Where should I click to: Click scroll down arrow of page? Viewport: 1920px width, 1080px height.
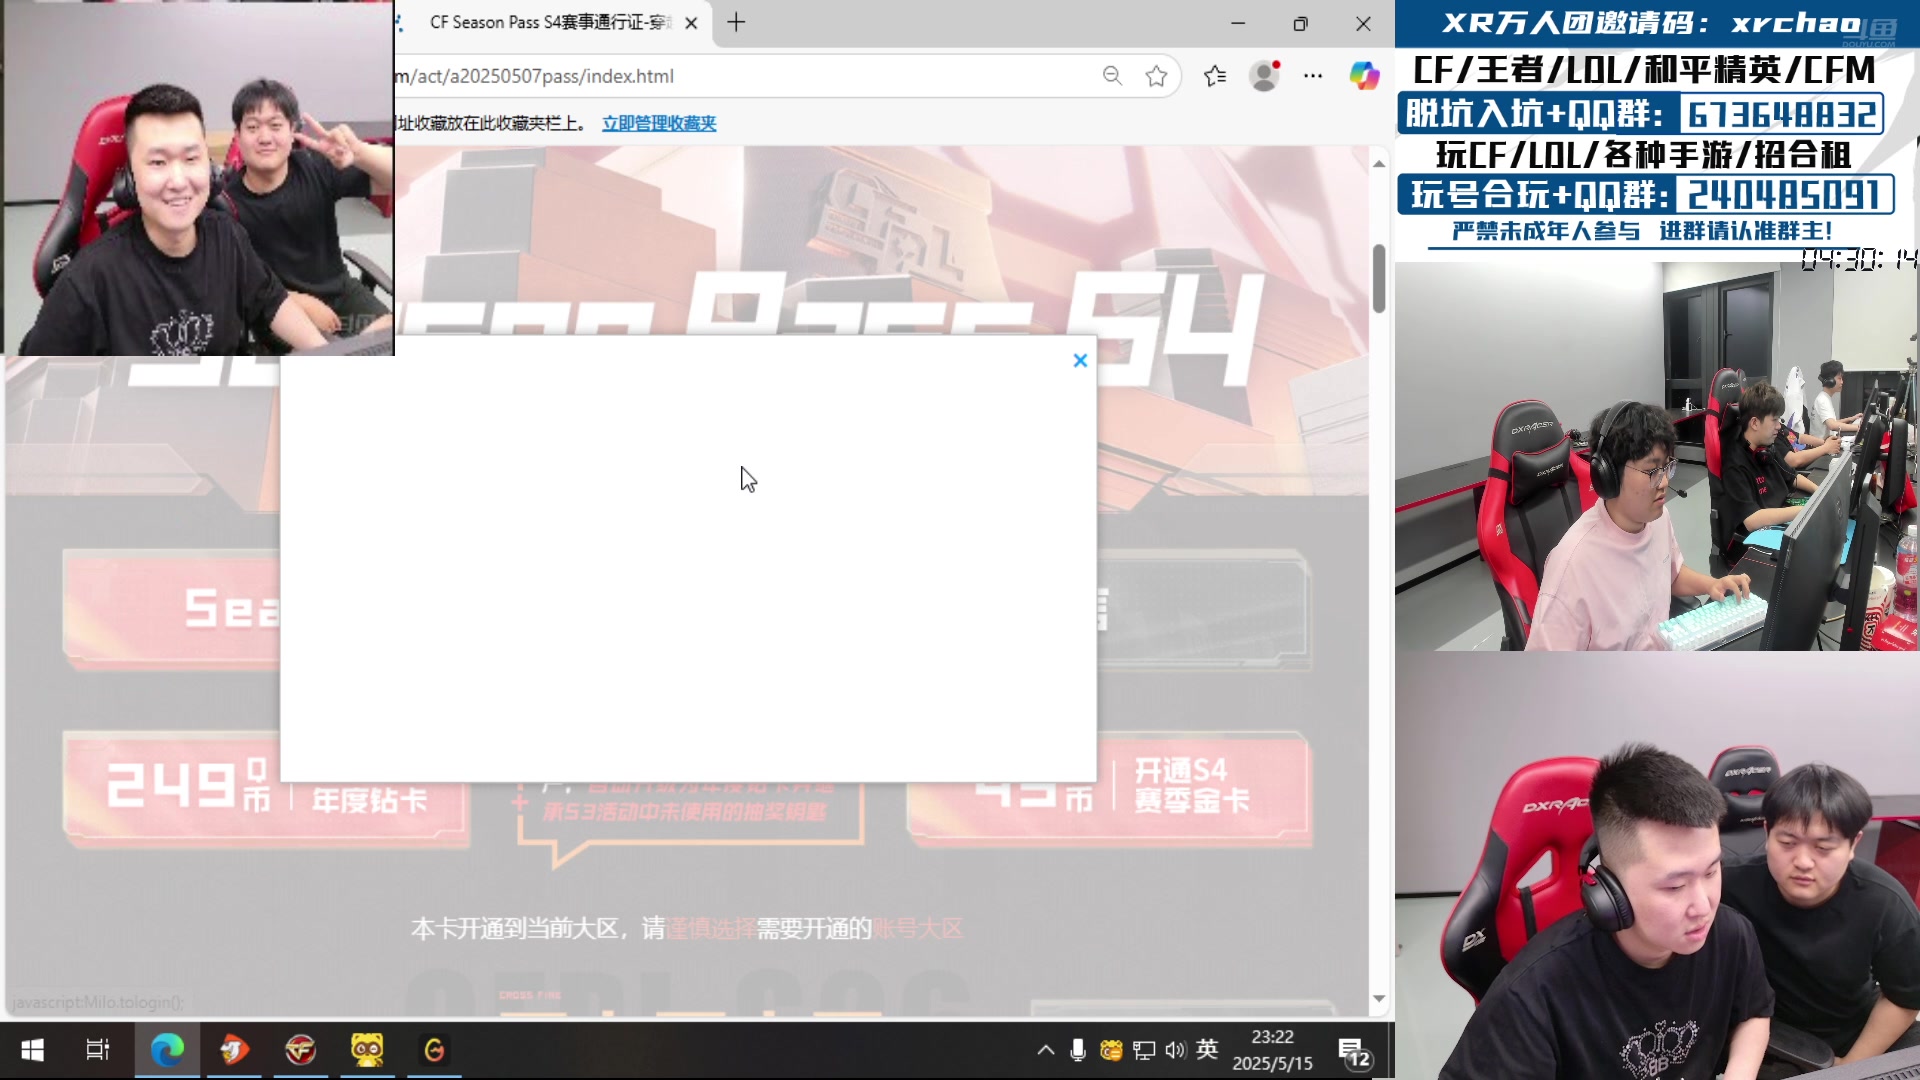point(1379,998)
